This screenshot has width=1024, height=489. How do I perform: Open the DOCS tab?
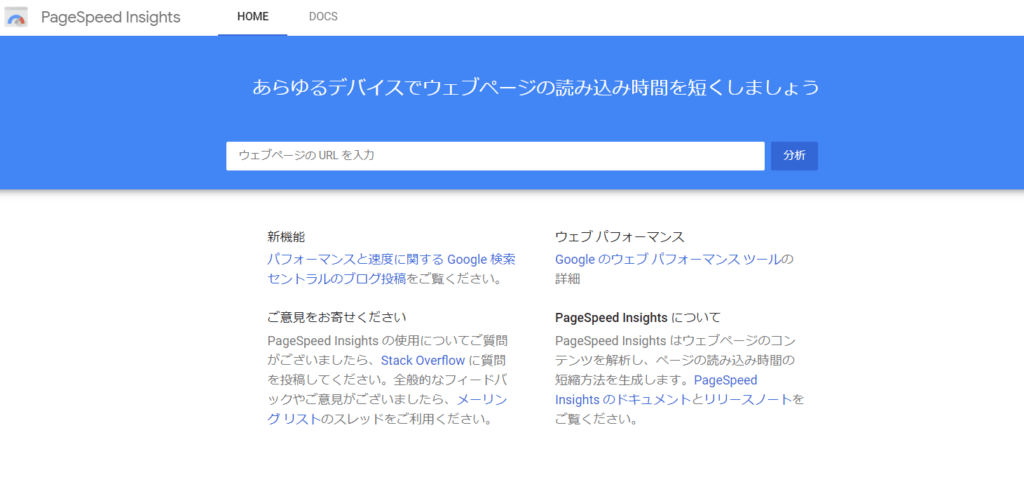click(x=323, y=17)
